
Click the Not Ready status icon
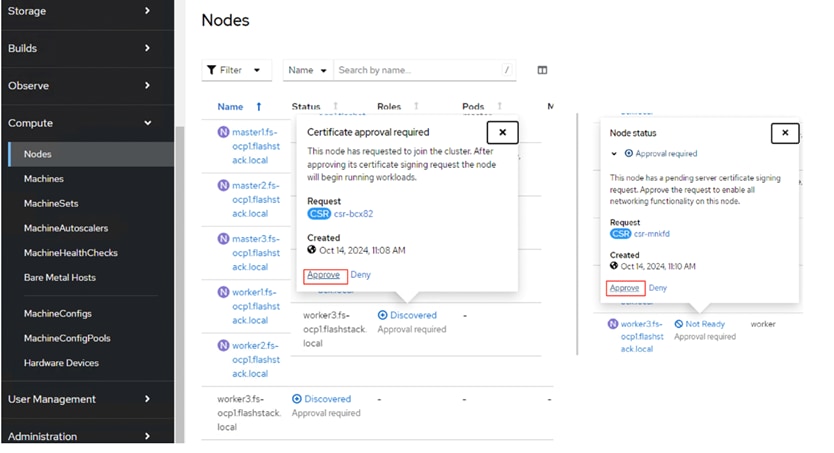679,324
